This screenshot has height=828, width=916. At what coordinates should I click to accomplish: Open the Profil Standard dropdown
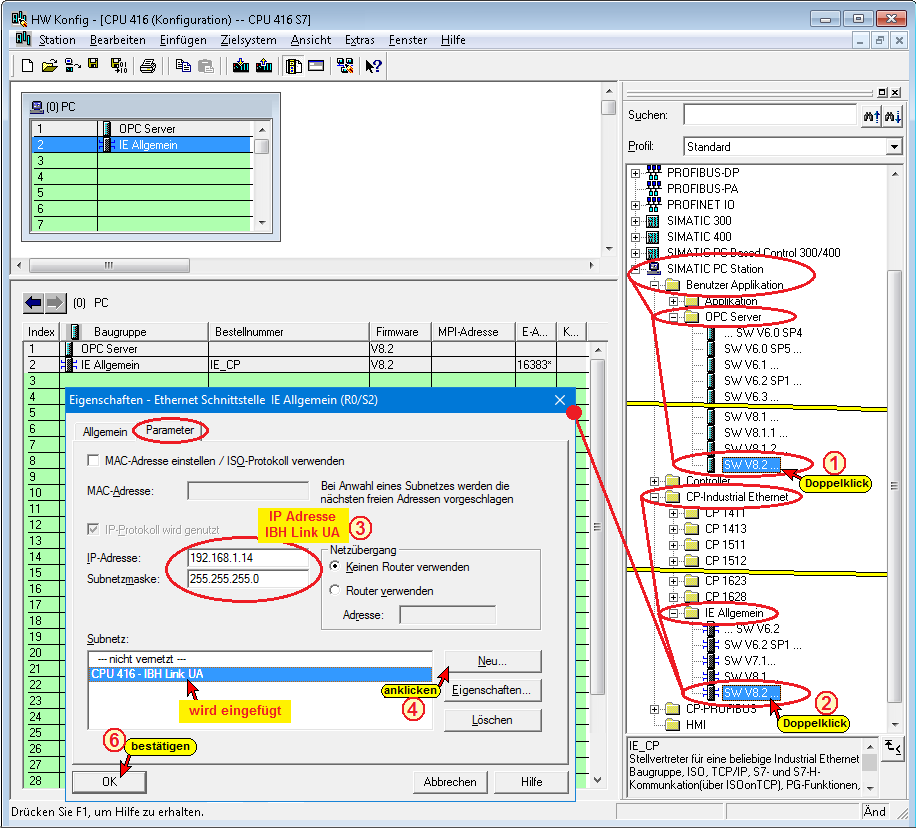pyautogui.click(x=894, y=147)
